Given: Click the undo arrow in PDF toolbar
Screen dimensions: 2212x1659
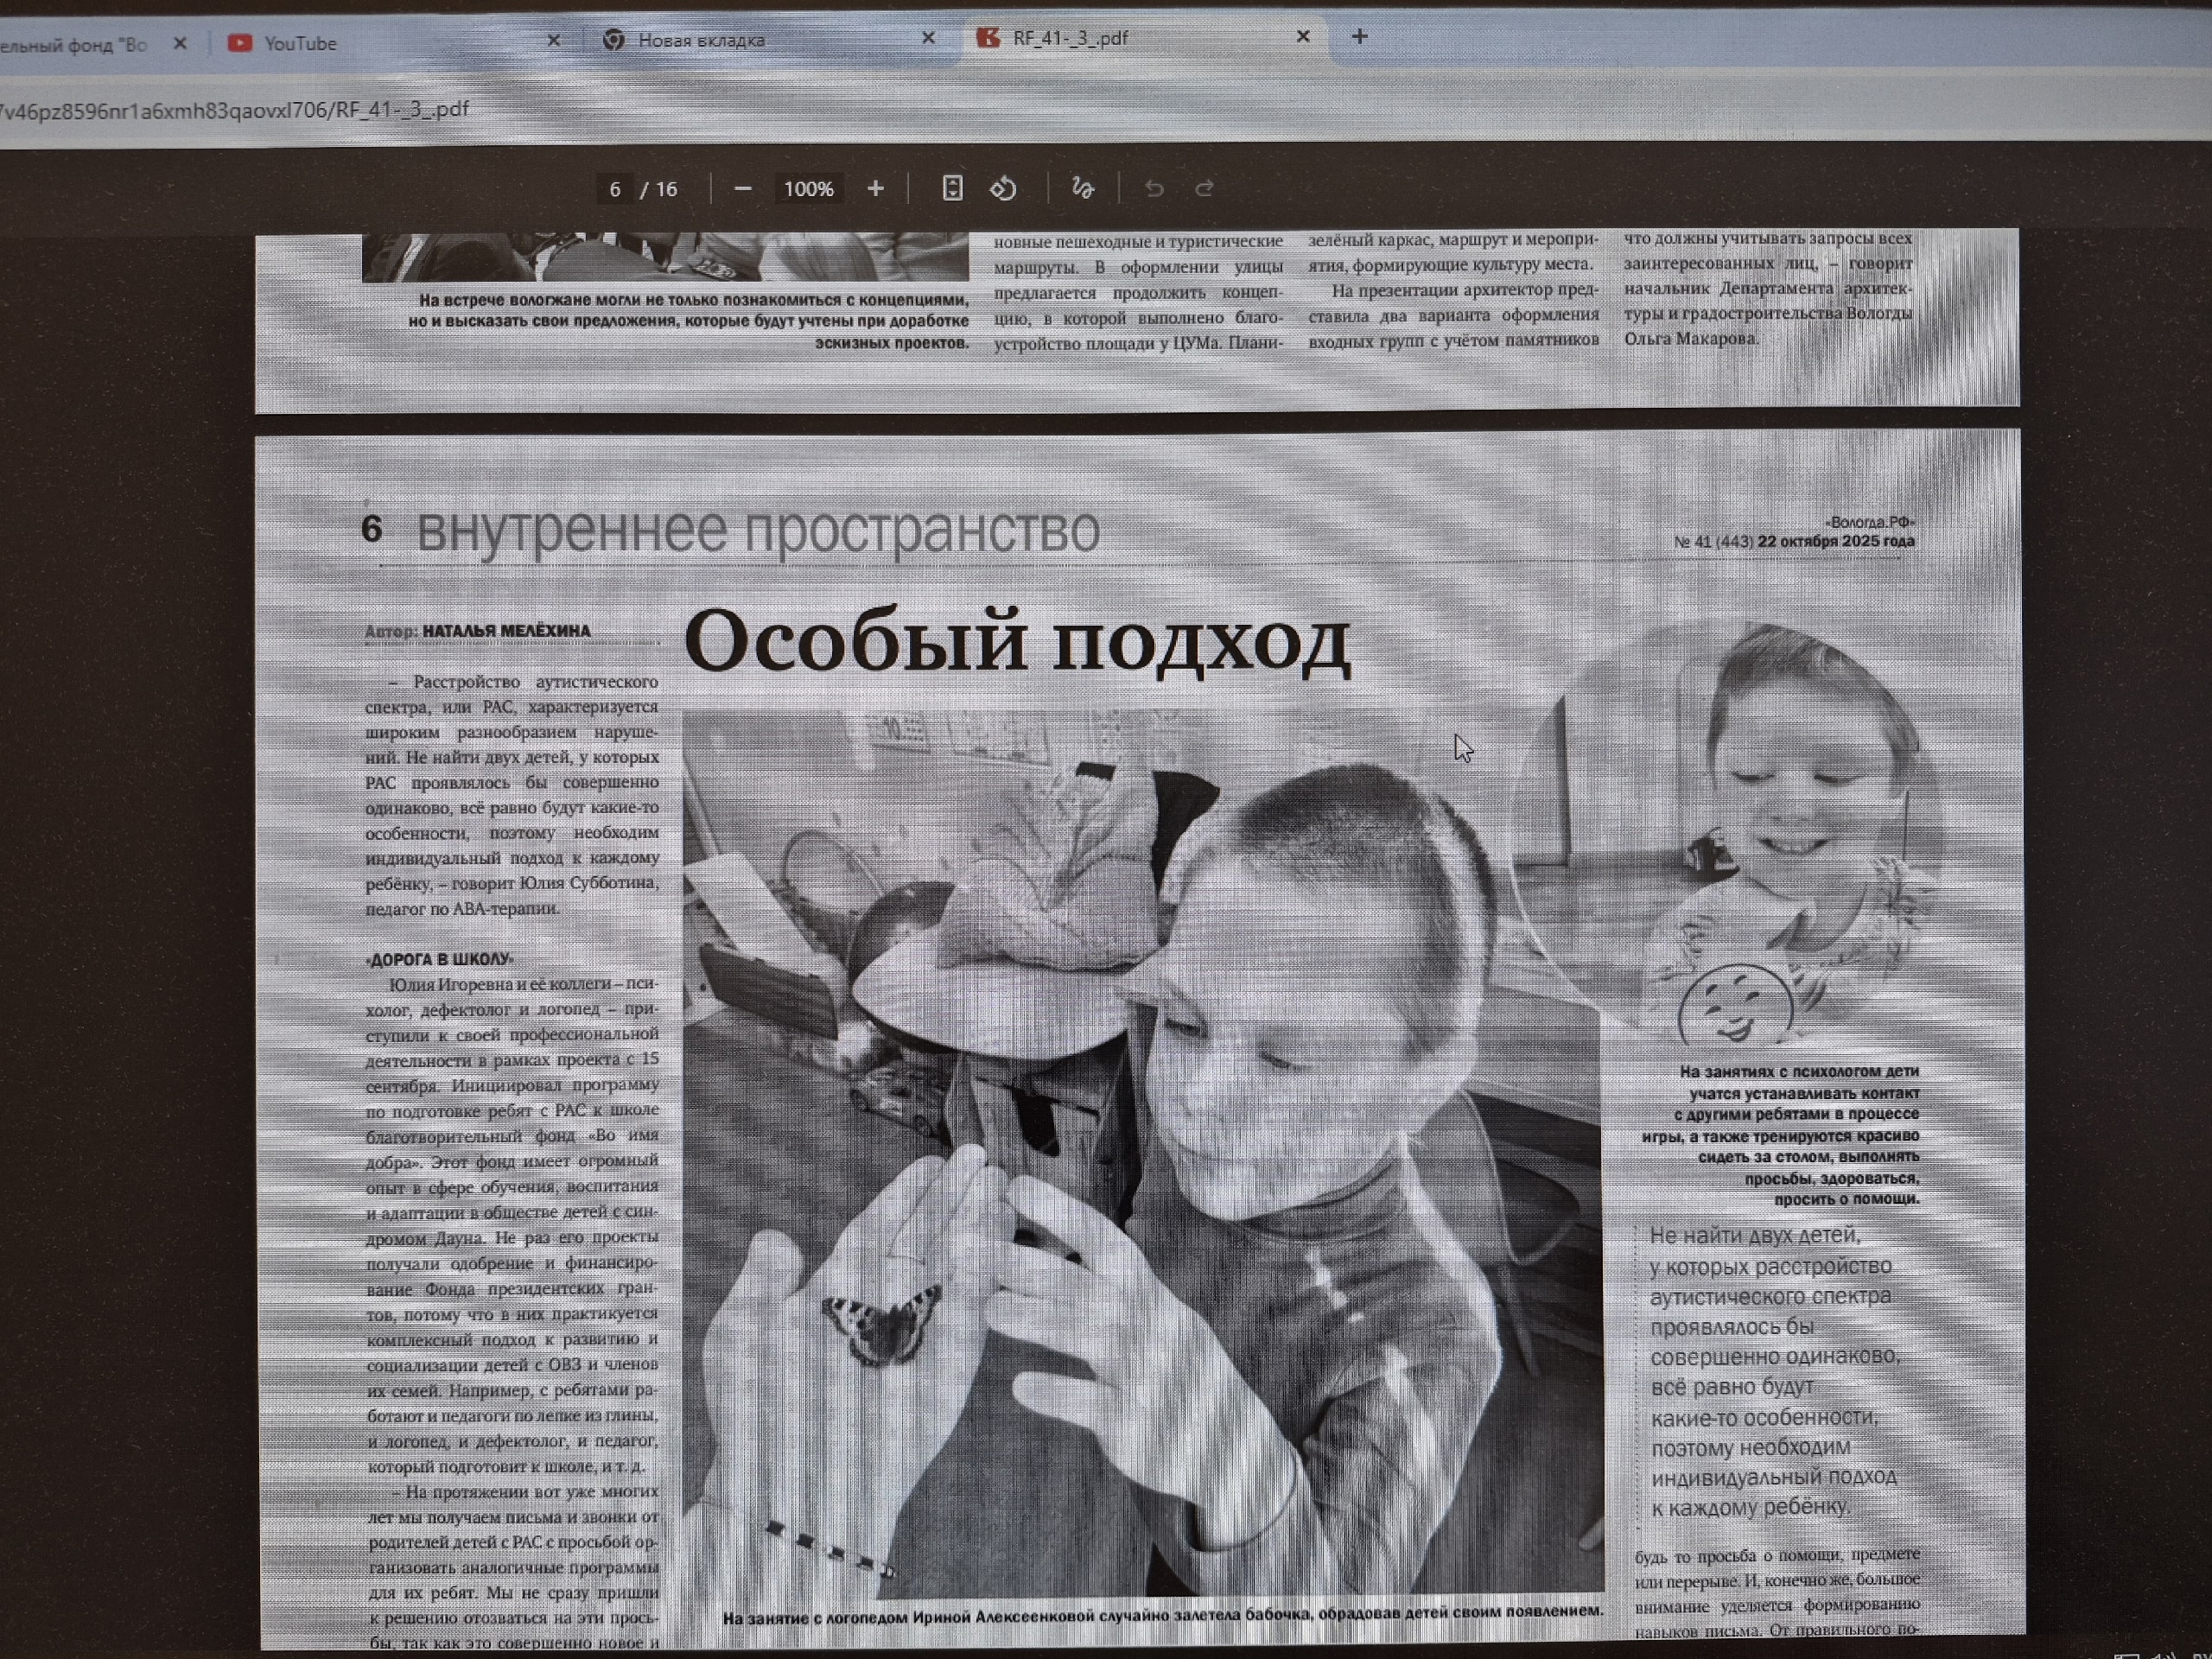Looking at the screenshot, I should tap(1154, 188).
